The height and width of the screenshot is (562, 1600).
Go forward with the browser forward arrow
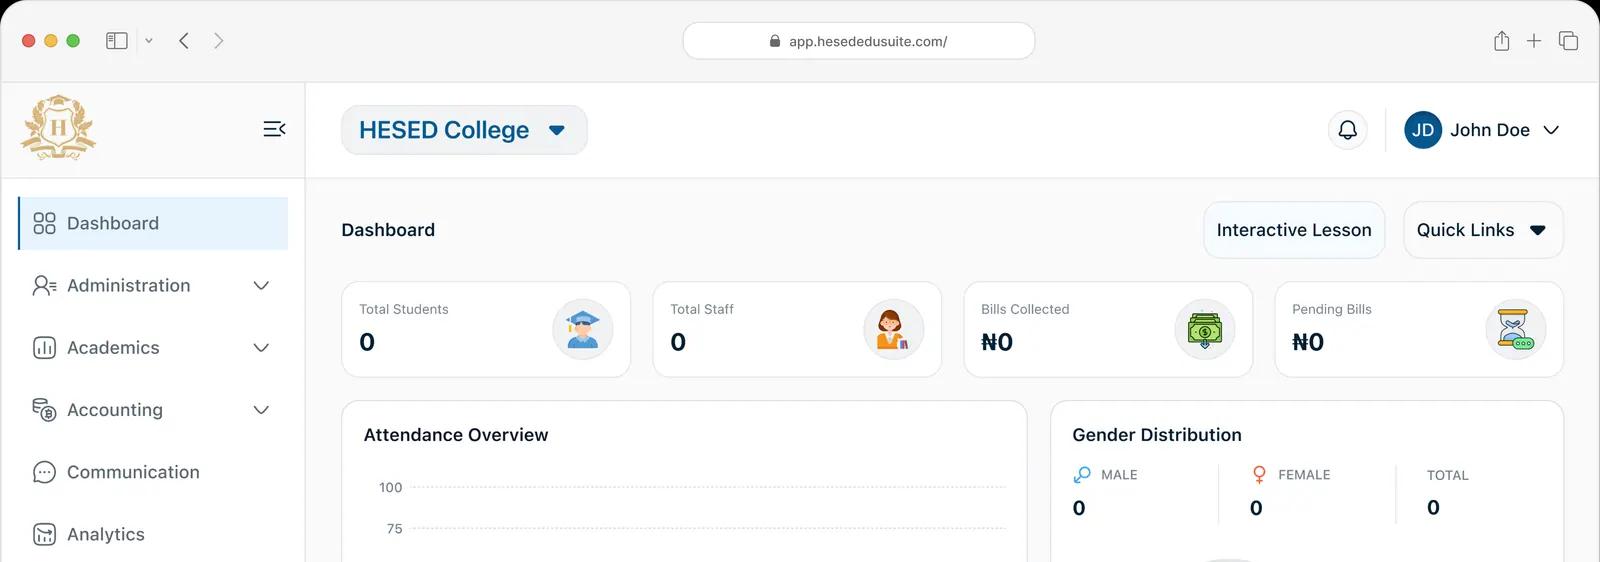click(x=218, y=41)
